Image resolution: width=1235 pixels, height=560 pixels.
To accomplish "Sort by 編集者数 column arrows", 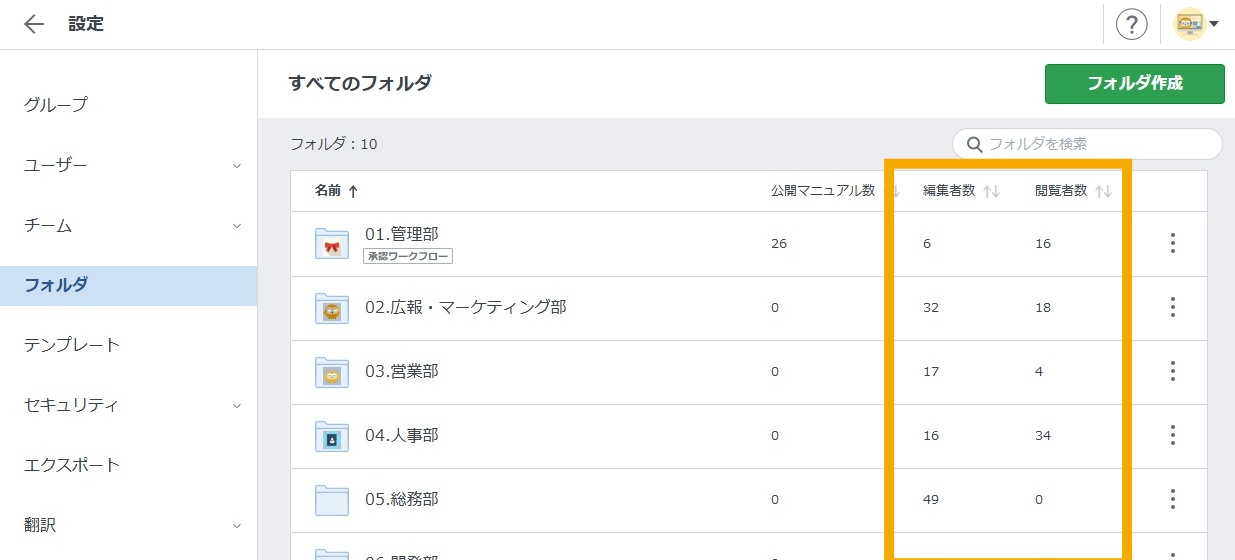I will click(991, 191).
